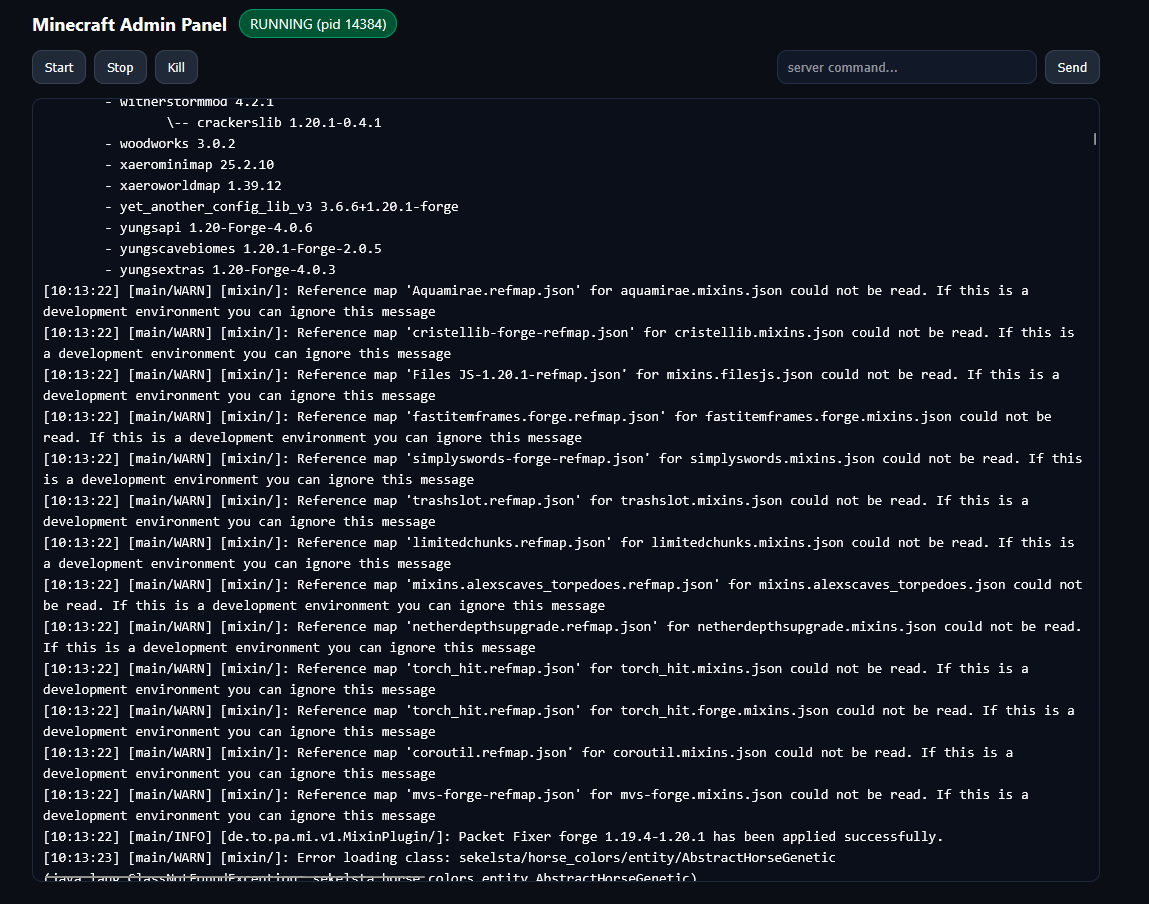Click the 'fastitemframes.forge.refmap.json' warning line
Screen dimensions: 1149x904
(x=547, y=427)
